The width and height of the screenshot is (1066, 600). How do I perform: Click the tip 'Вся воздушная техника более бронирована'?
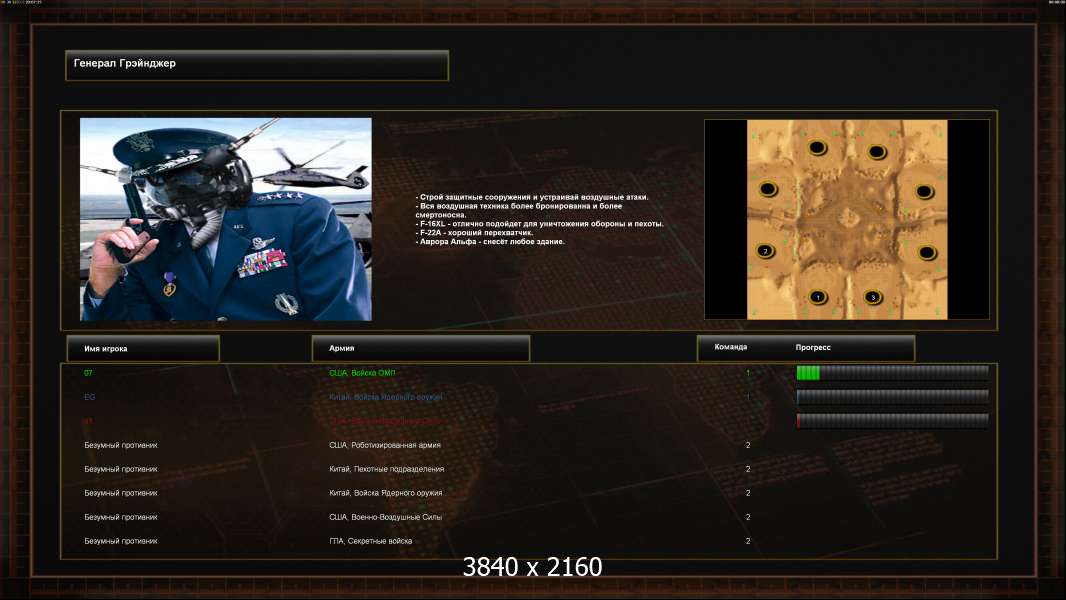[519, 210]
